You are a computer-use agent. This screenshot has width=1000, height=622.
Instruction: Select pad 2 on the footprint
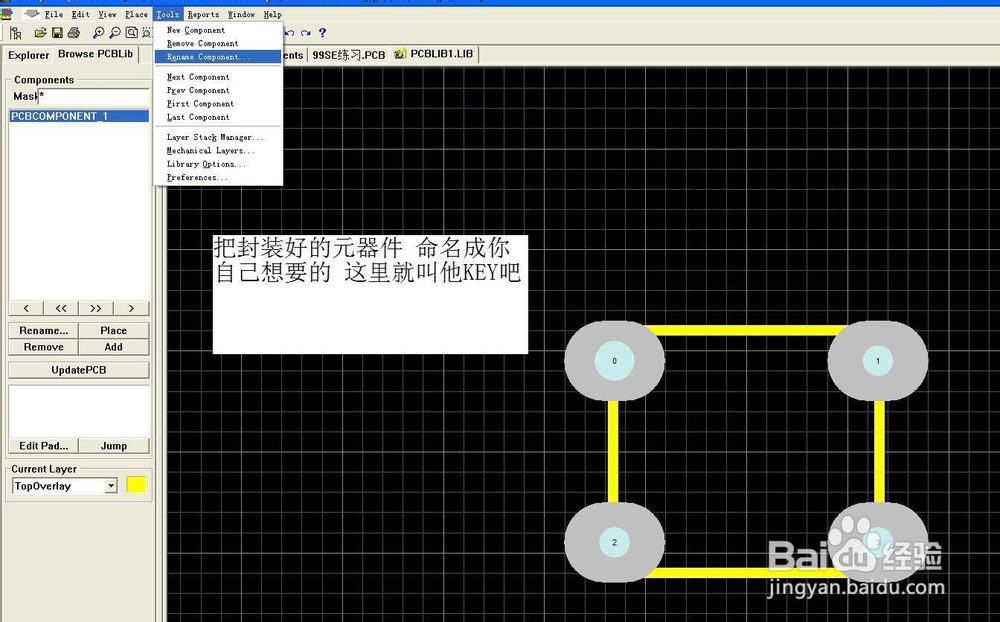614,542
